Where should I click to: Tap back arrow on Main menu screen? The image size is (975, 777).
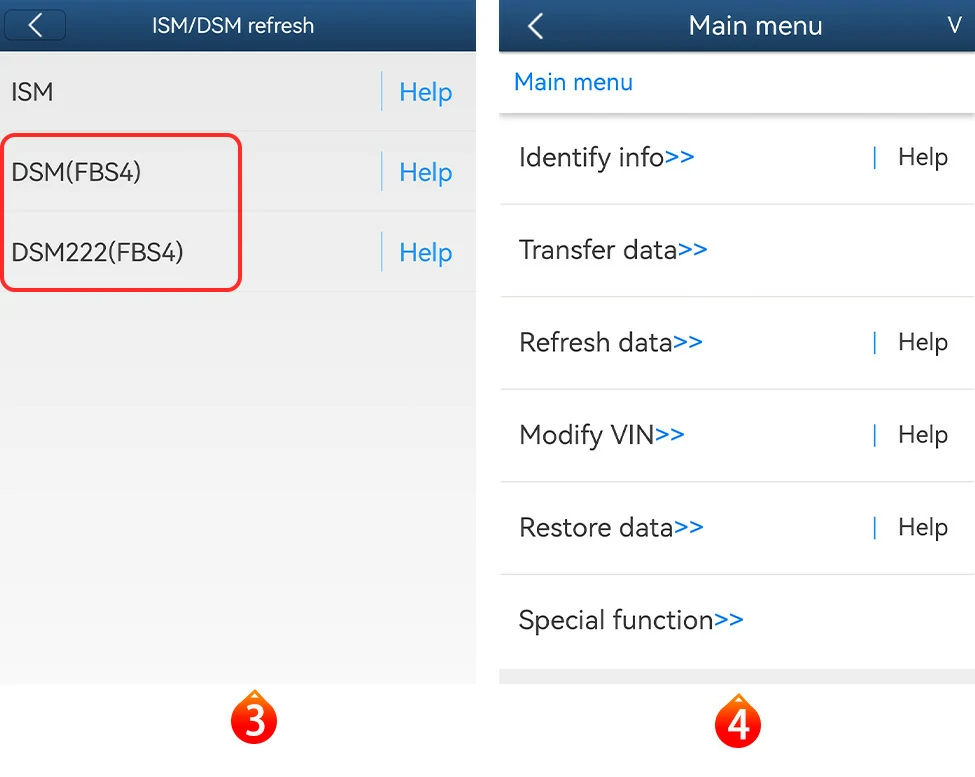pyautogui.click(x=536, y=26)
